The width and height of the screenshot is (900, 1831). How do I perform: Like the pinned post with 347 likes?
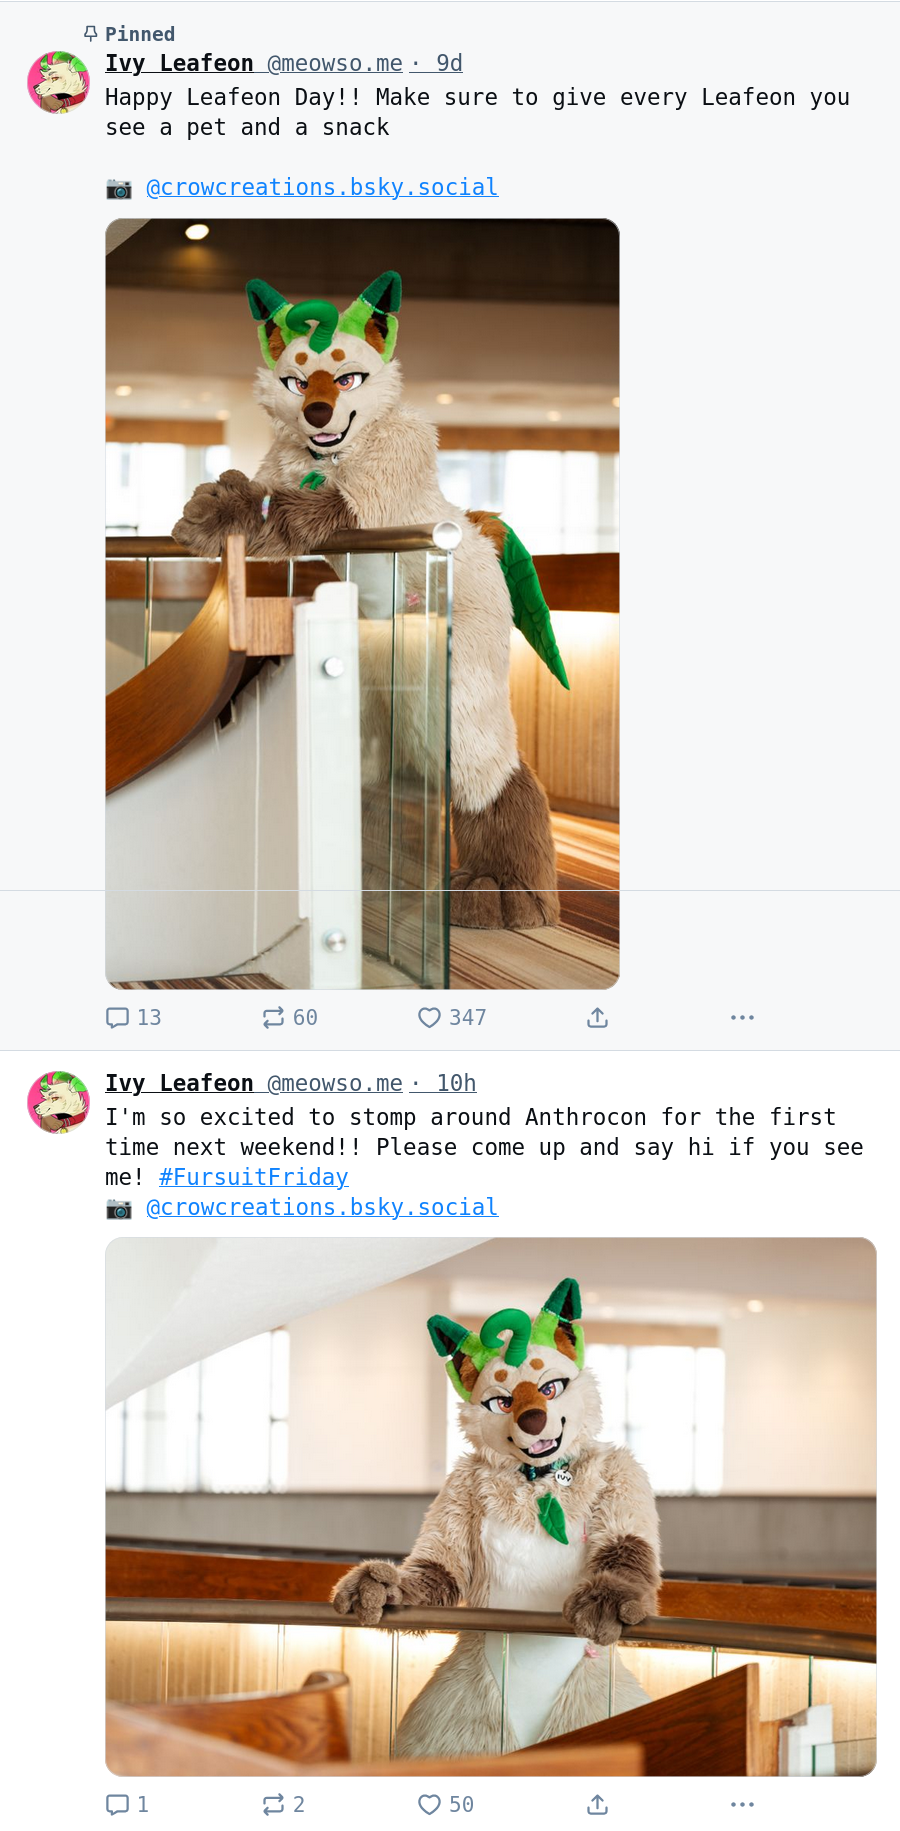(x=452, y=1017)
